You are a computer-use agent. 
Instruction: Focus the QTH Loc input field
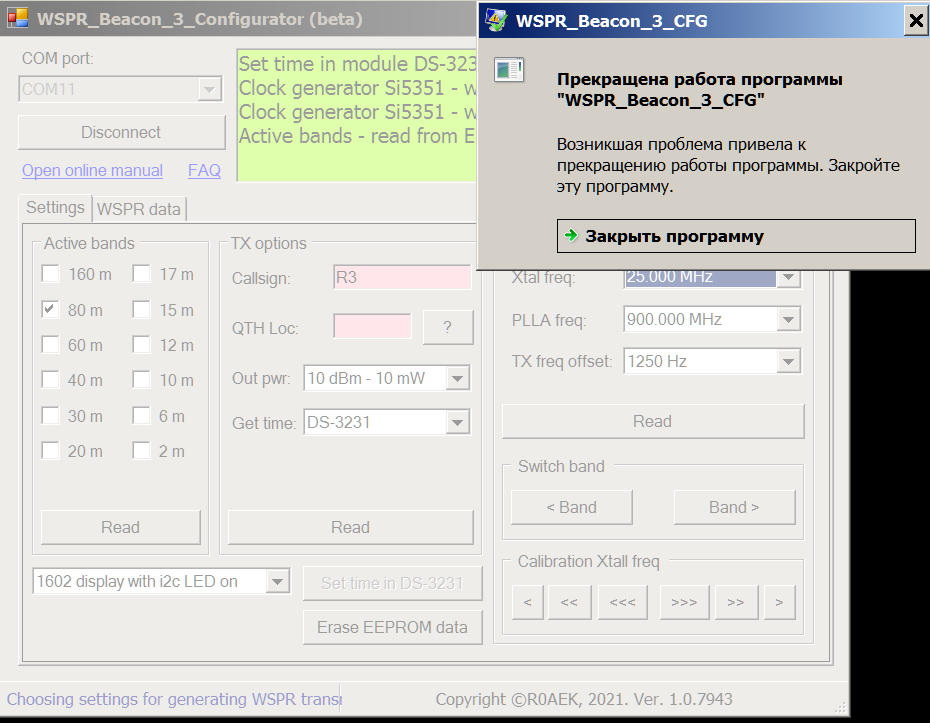pos(372,326)
